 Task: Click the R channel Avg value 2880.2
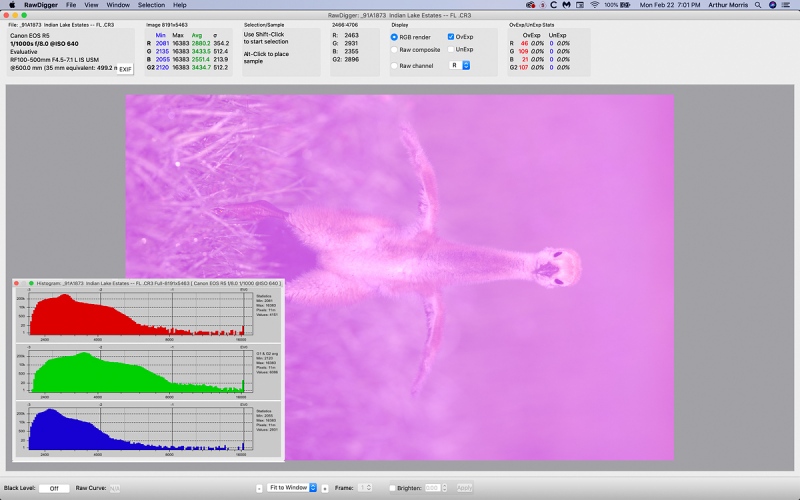tap(201, 43)
